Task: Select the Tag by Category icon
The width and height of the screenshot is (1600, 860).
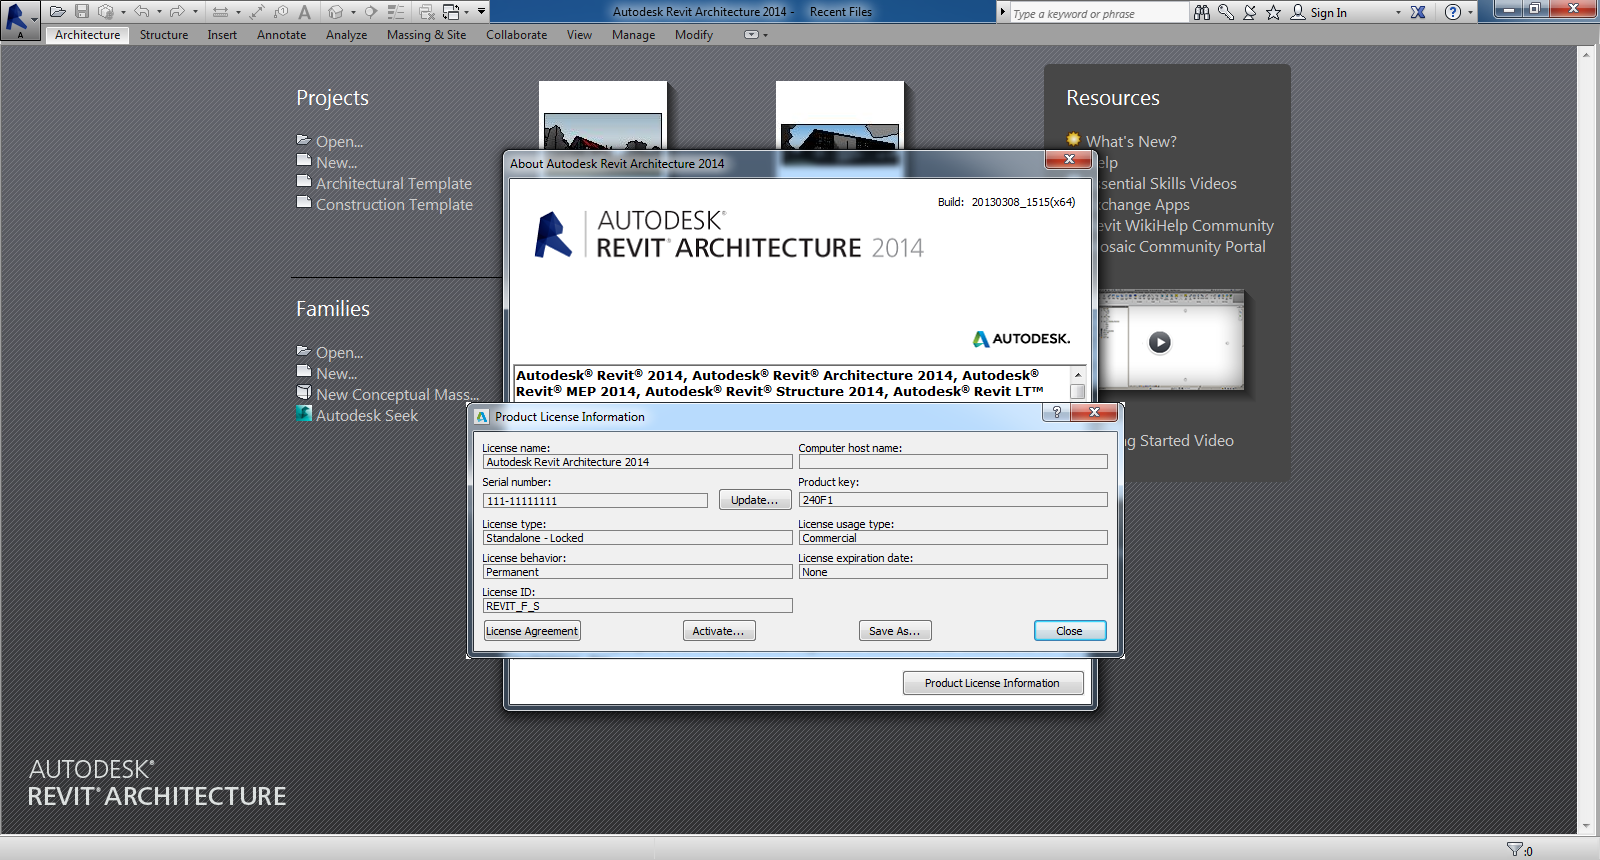Action: tap(281, 12)
